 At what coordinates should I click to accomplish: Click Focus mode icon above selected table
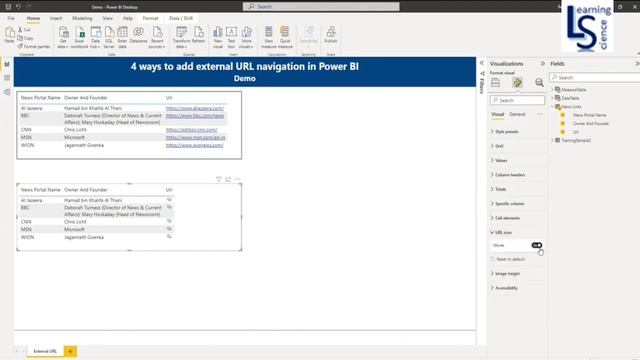tap(228, 179)
